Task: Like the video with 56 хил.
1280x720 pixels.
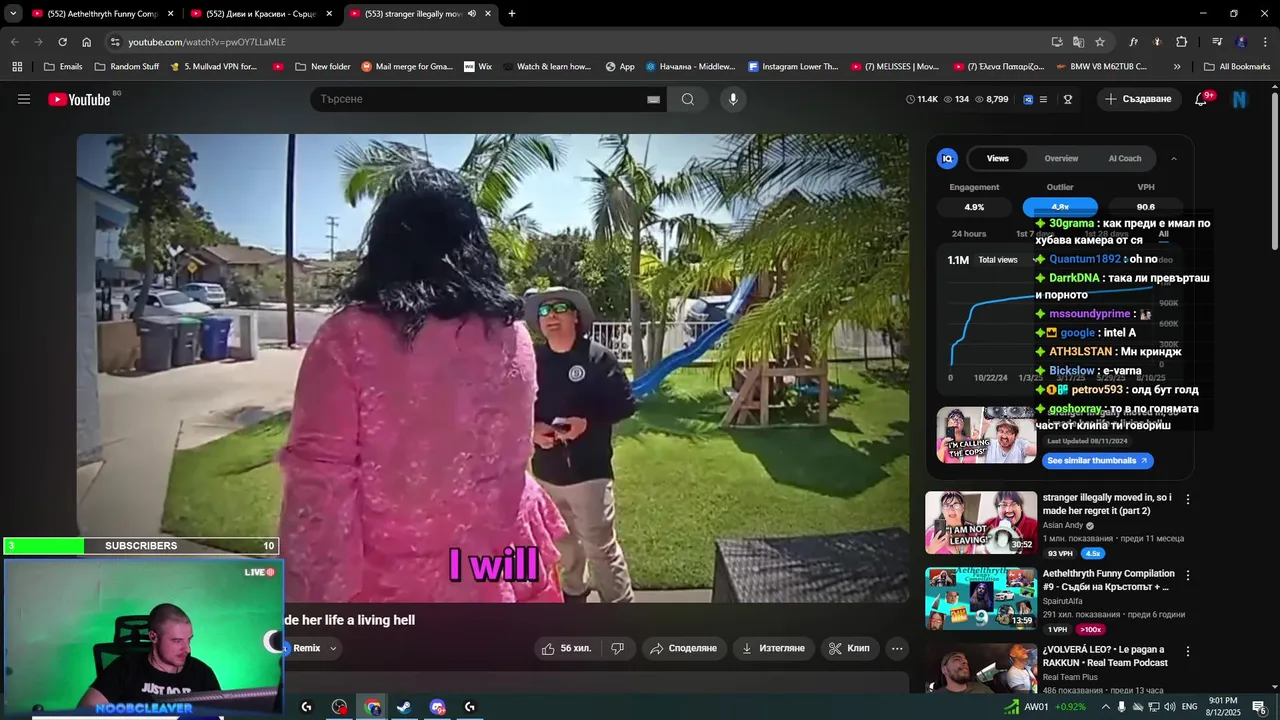Action: [566, 648]
